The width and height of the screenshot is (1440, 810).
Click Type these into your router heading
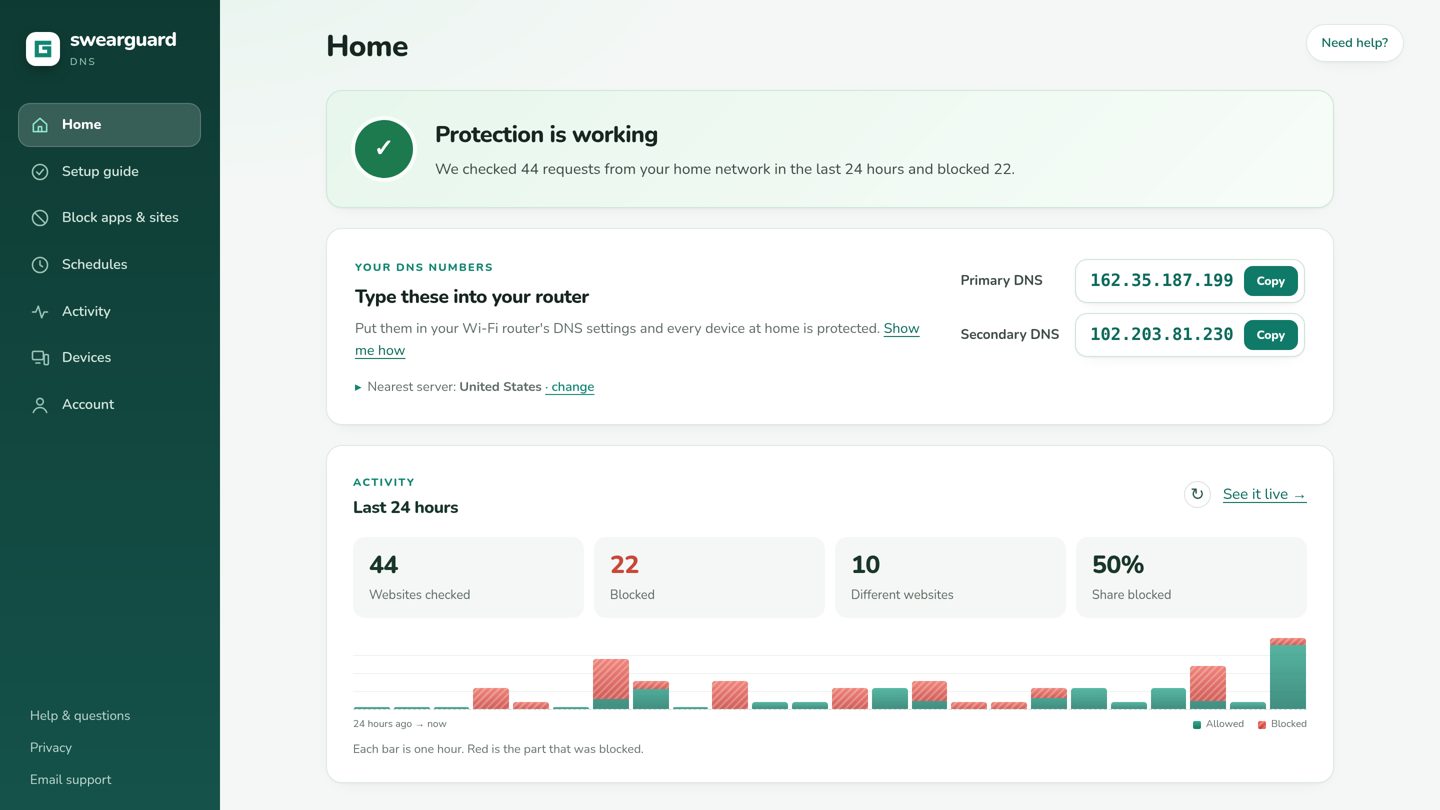(472, 297)
